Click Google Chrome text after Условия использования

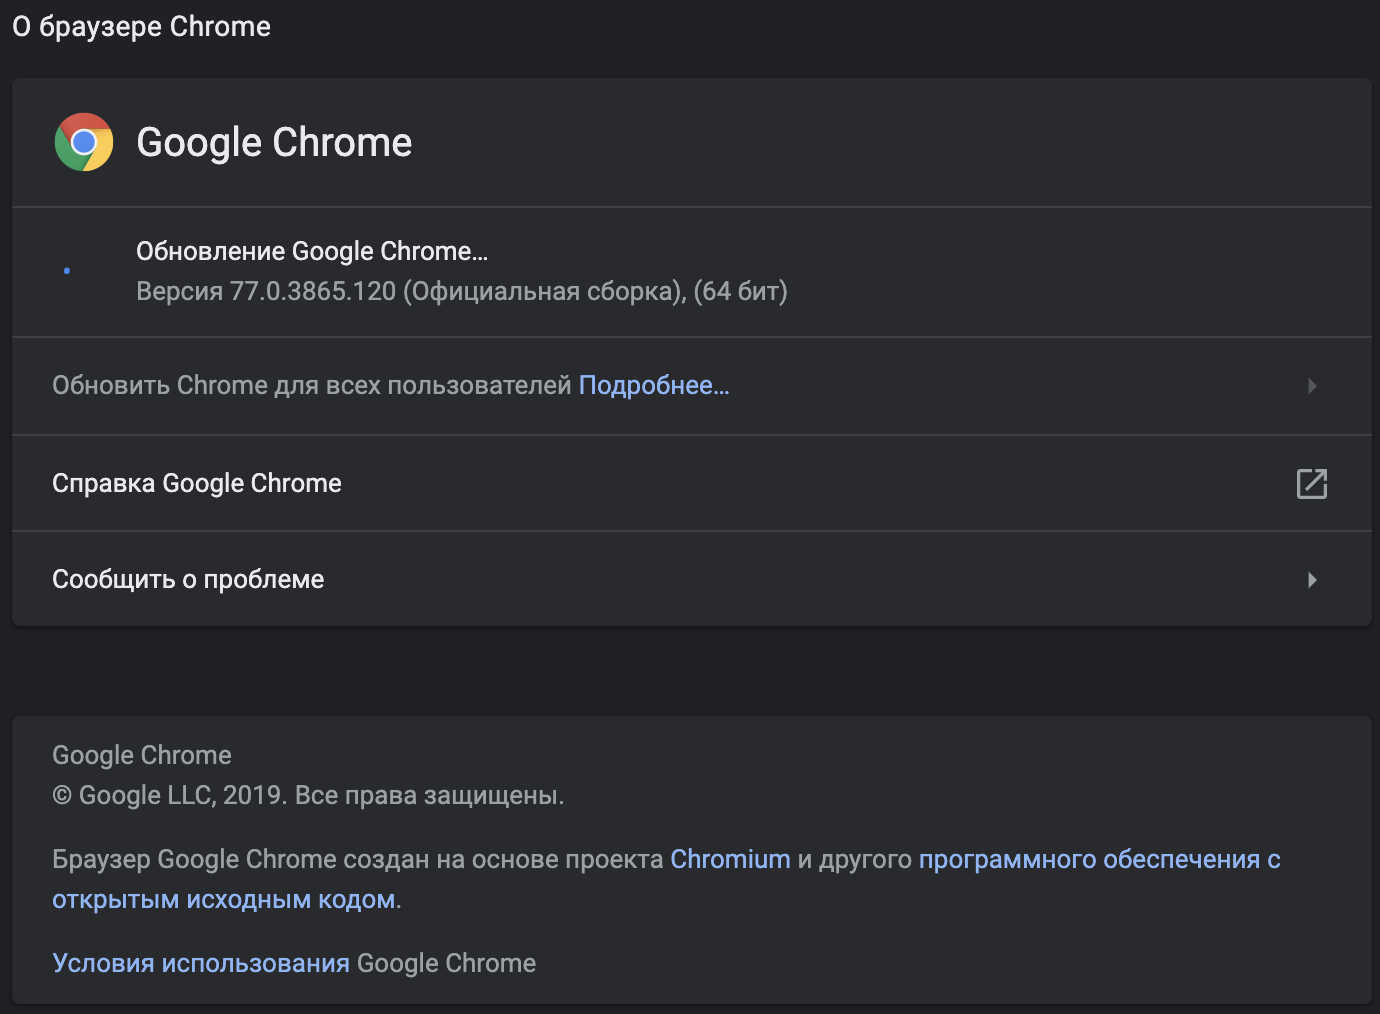pyautogui.click(x=446, y=963)
